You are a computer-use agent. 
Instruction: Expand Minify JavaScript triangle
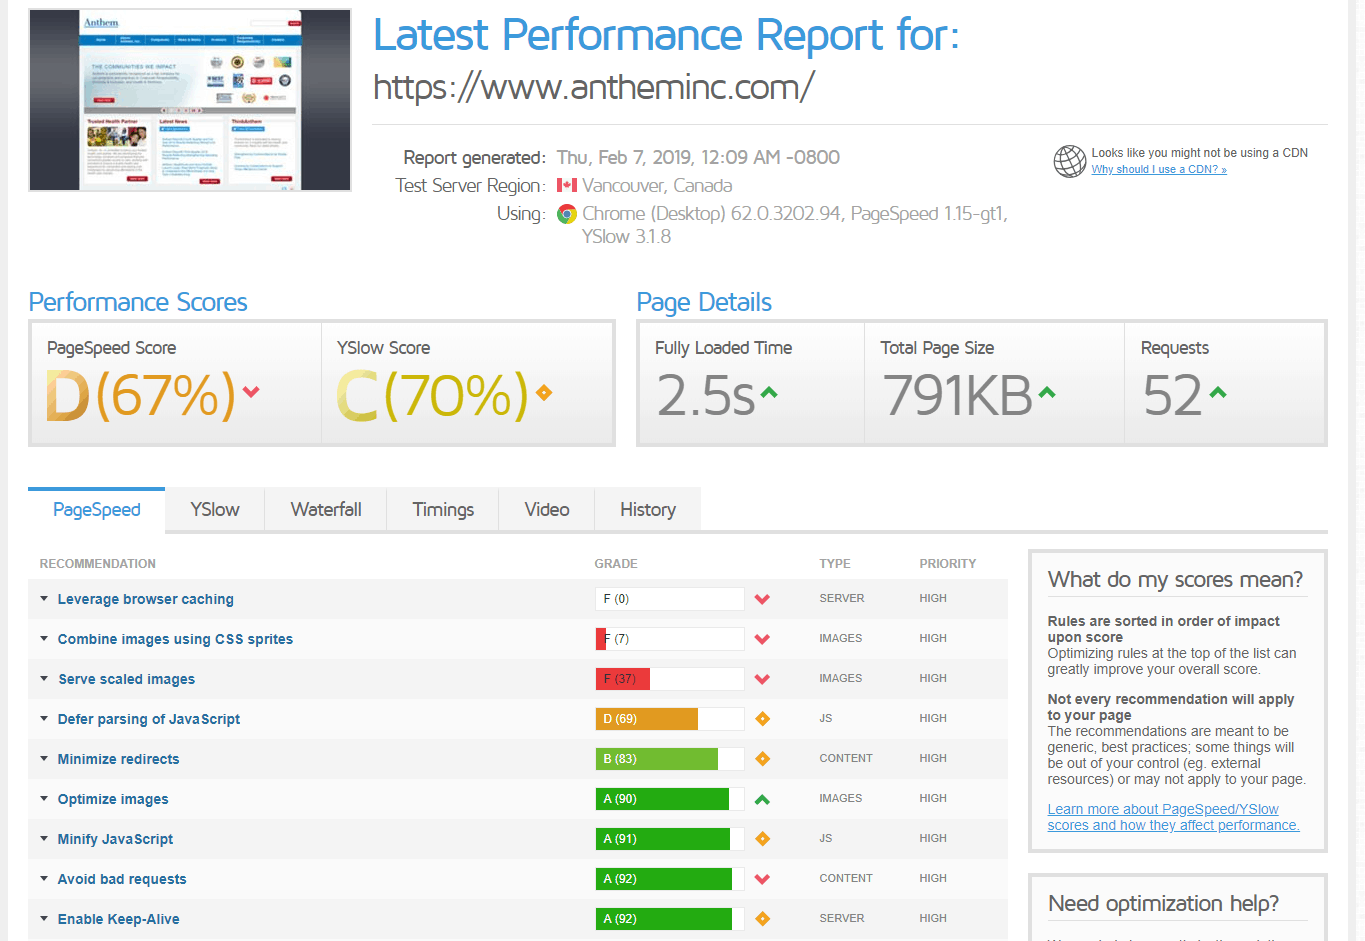tap(44, 838)
